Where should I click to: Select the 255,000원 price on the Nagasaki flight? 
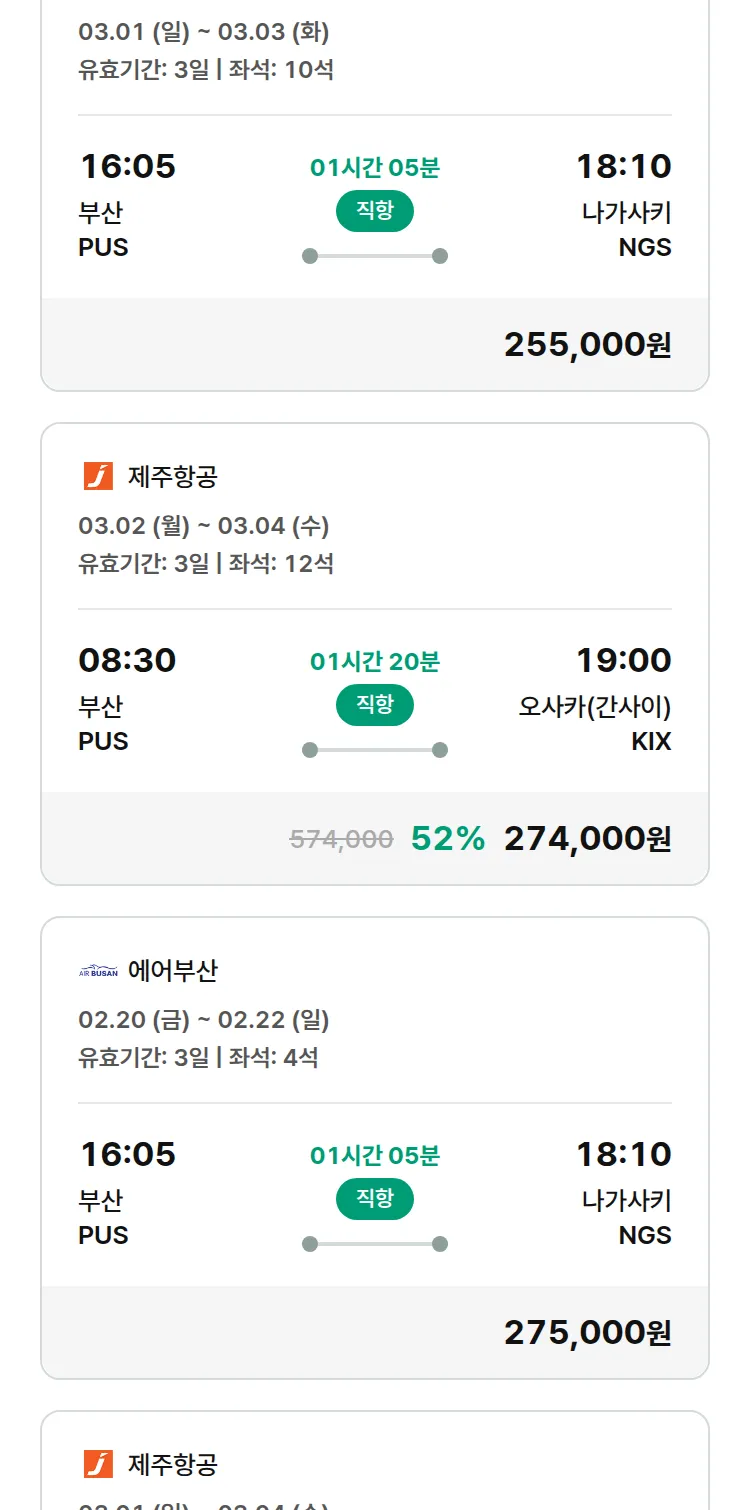click(587, 345)
